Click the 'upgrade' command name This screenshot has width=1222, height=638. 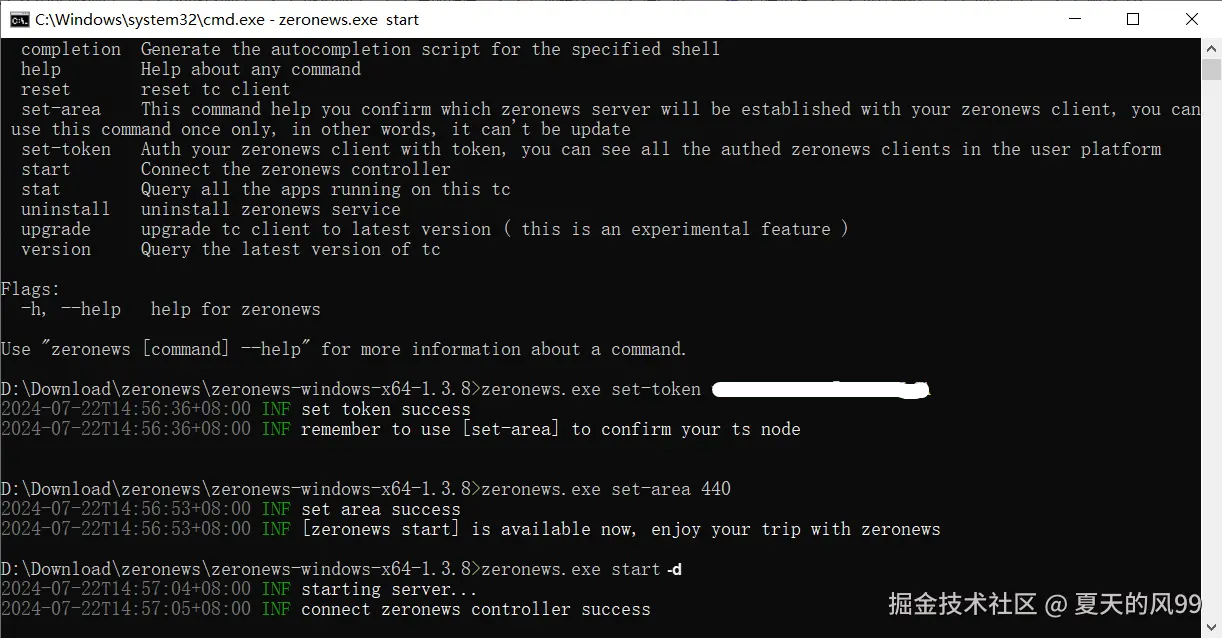click(56, 229)
